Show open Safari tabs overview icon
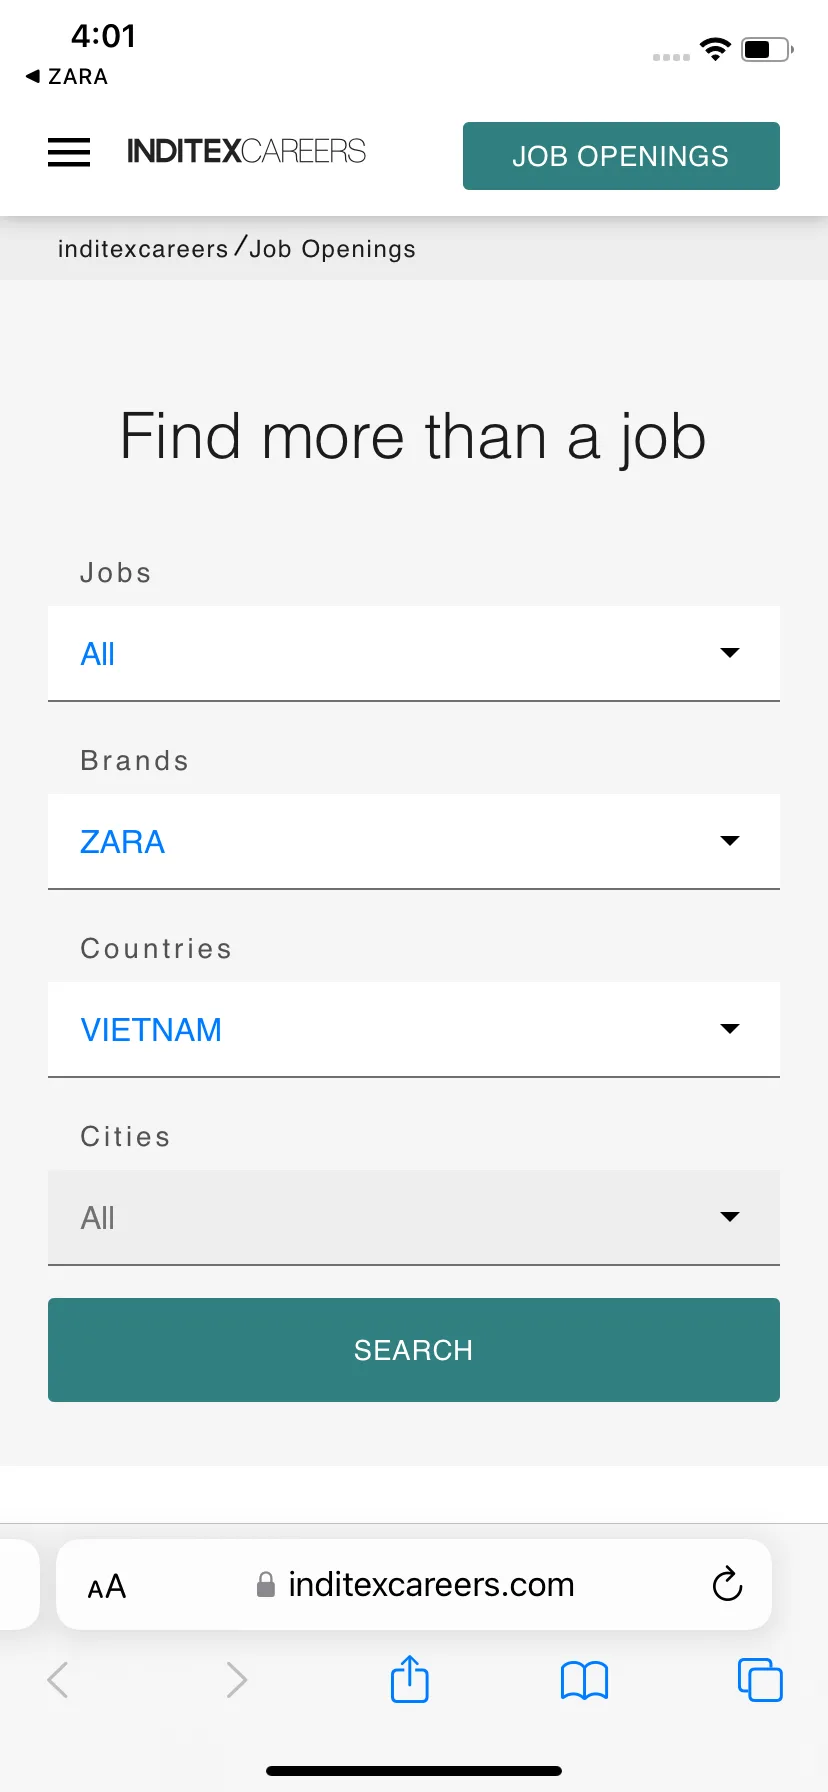This screenshot has width=828, height=1792. tap(760, 1680)
